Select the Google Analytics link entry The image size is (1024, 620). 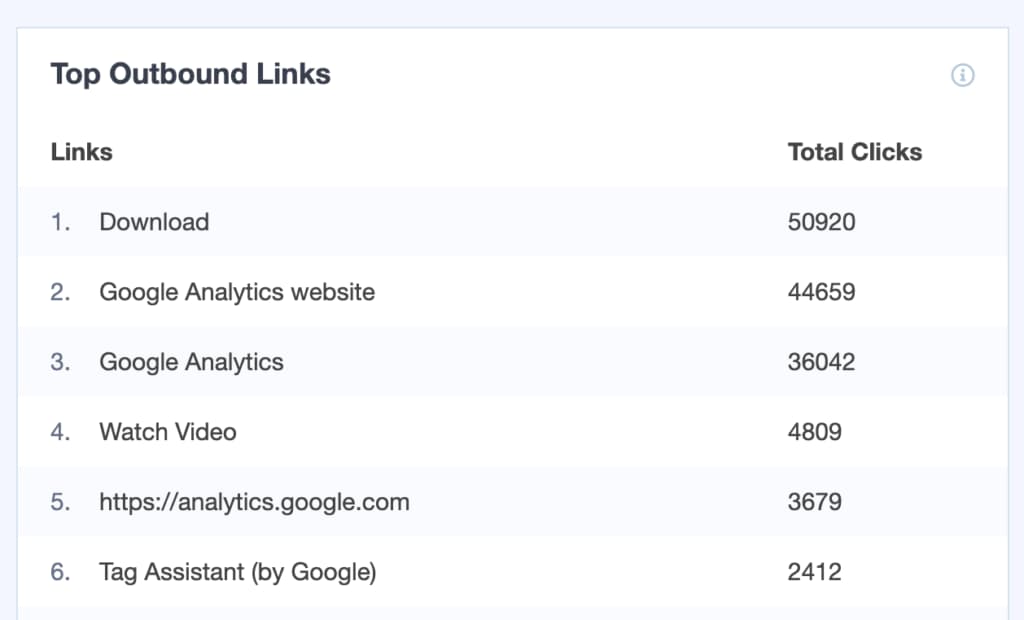point(190,362)
